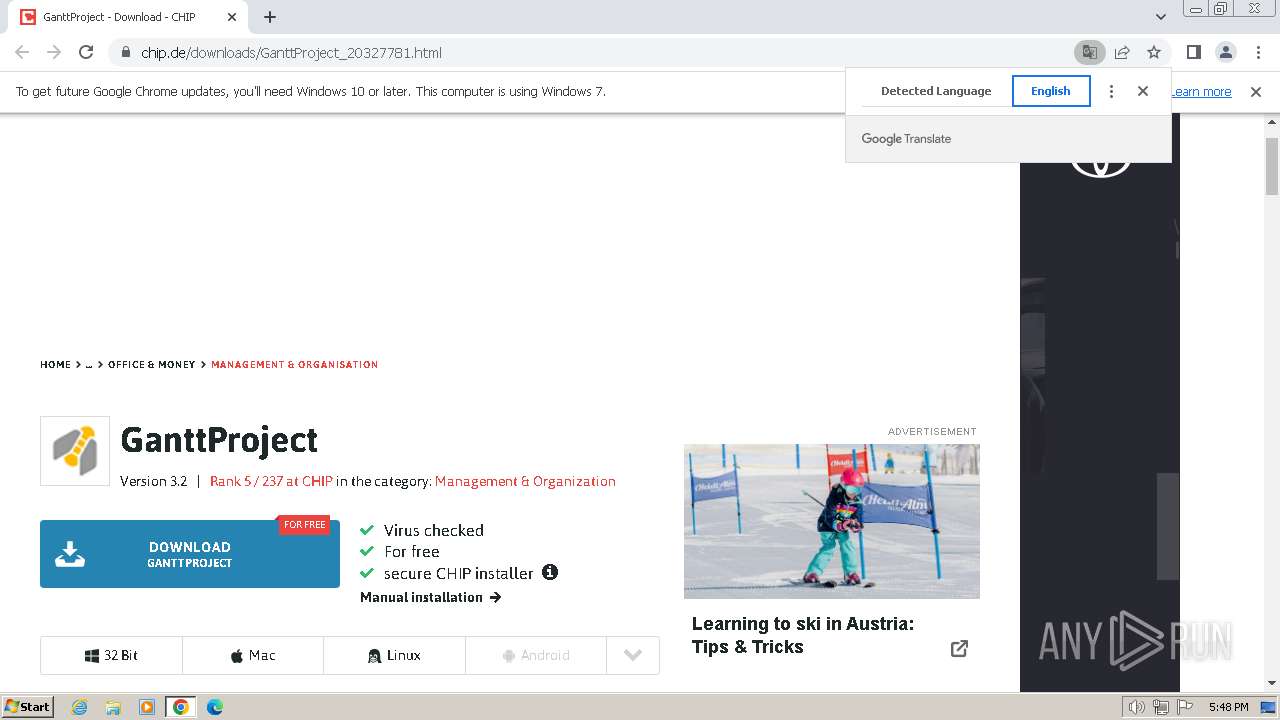This screenshot has width=1280, height=720.
Task: Open the tab search dropdown arrow
Action: 1160,16
